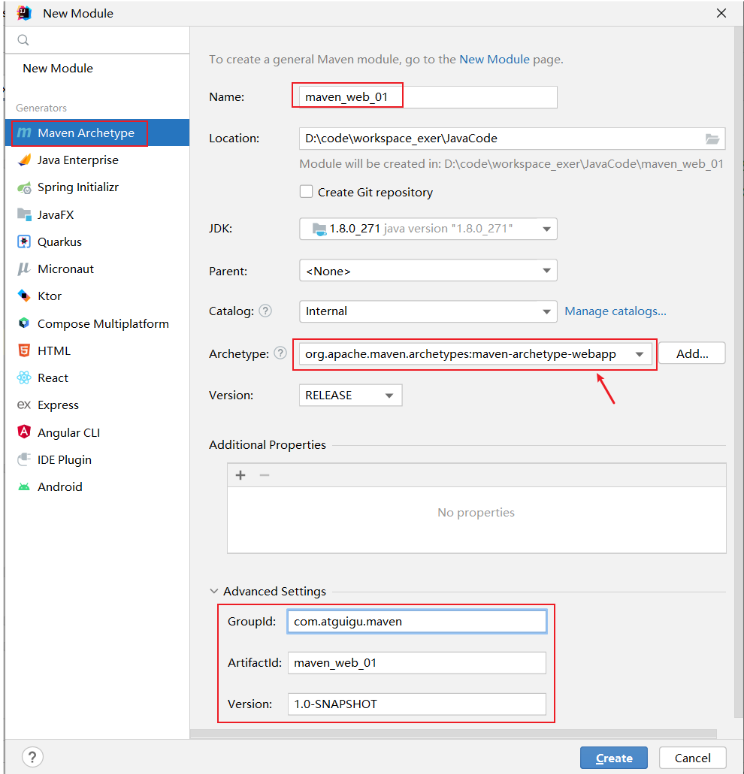
Task: Select Express generator label
Action: (58, 405)
